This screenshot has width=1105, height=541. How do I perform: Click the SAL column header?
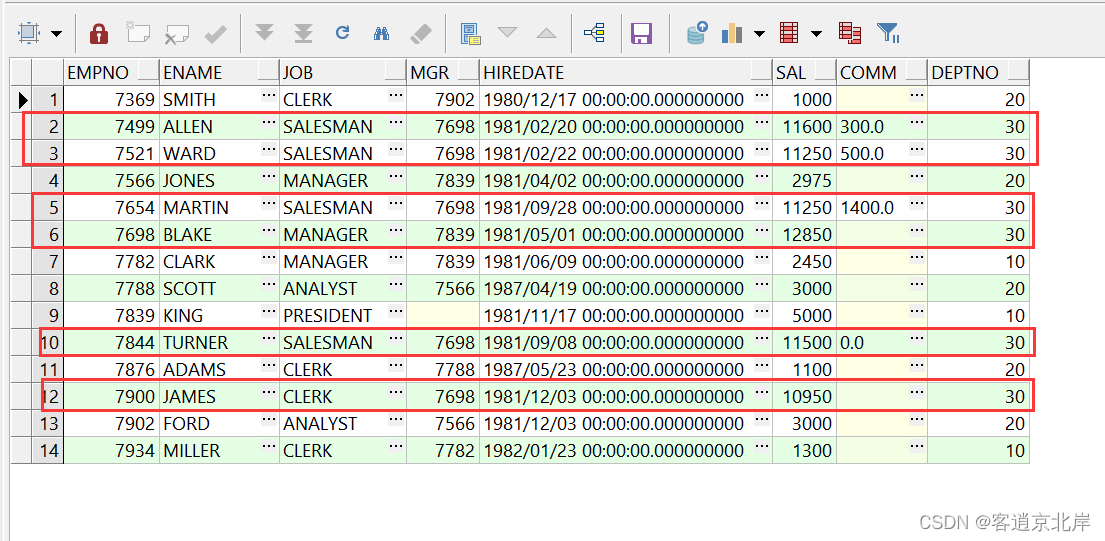click(x=804, y=73)
